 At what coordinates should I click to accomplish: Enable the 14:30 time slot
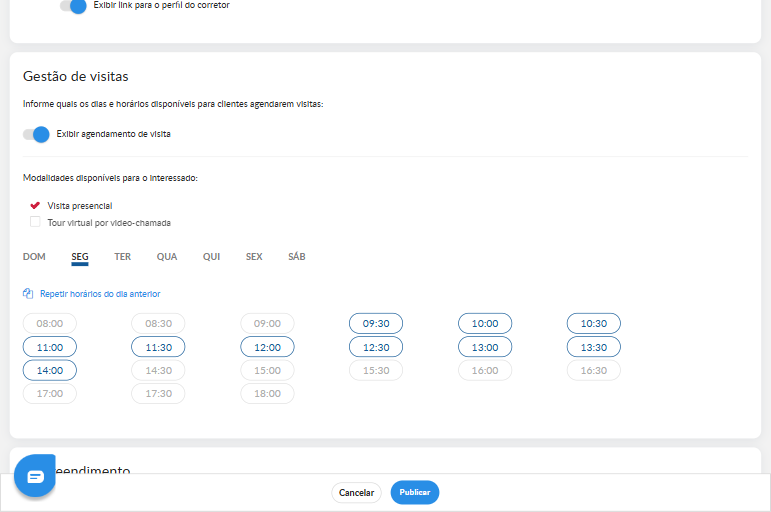click(158, 370)
